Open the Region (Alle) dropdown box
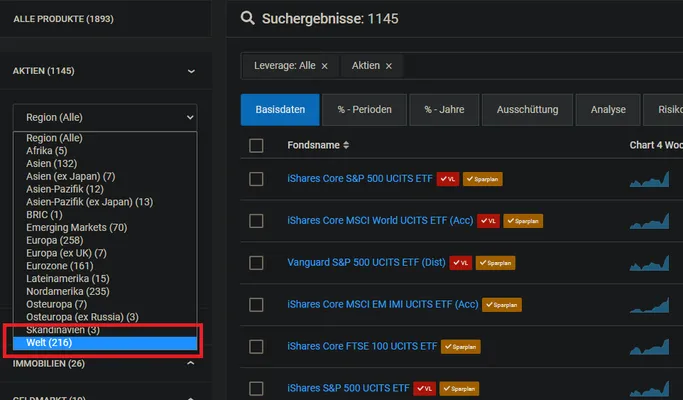Screen dimensions: 683x400 (105, 117)
